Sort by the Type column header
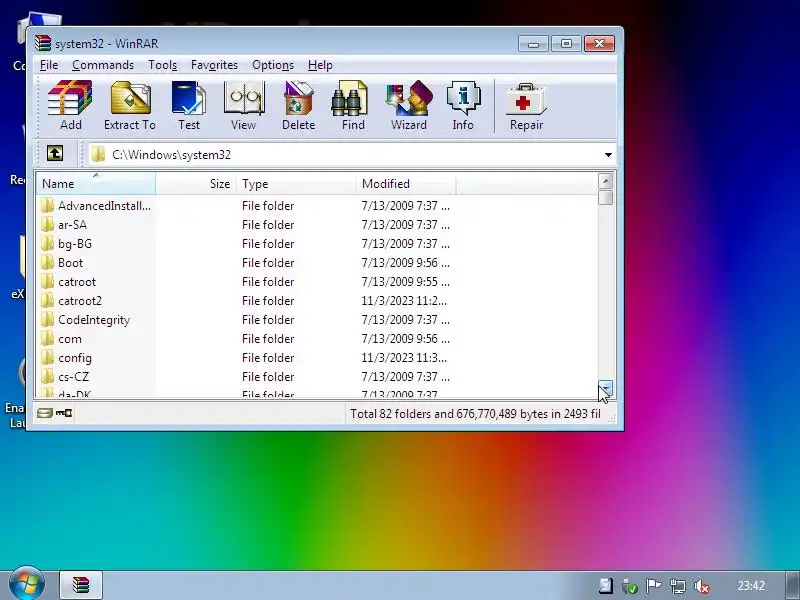 click(x=296, y=184)
